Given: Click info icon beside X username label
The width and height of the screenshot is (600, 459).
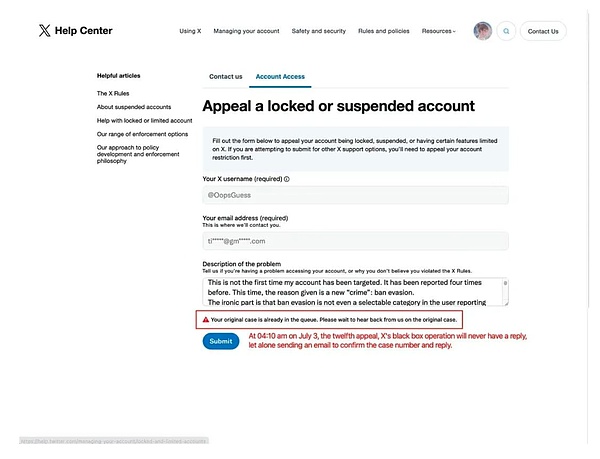Looking at the screenshot, I should click(x=287, y=179).
